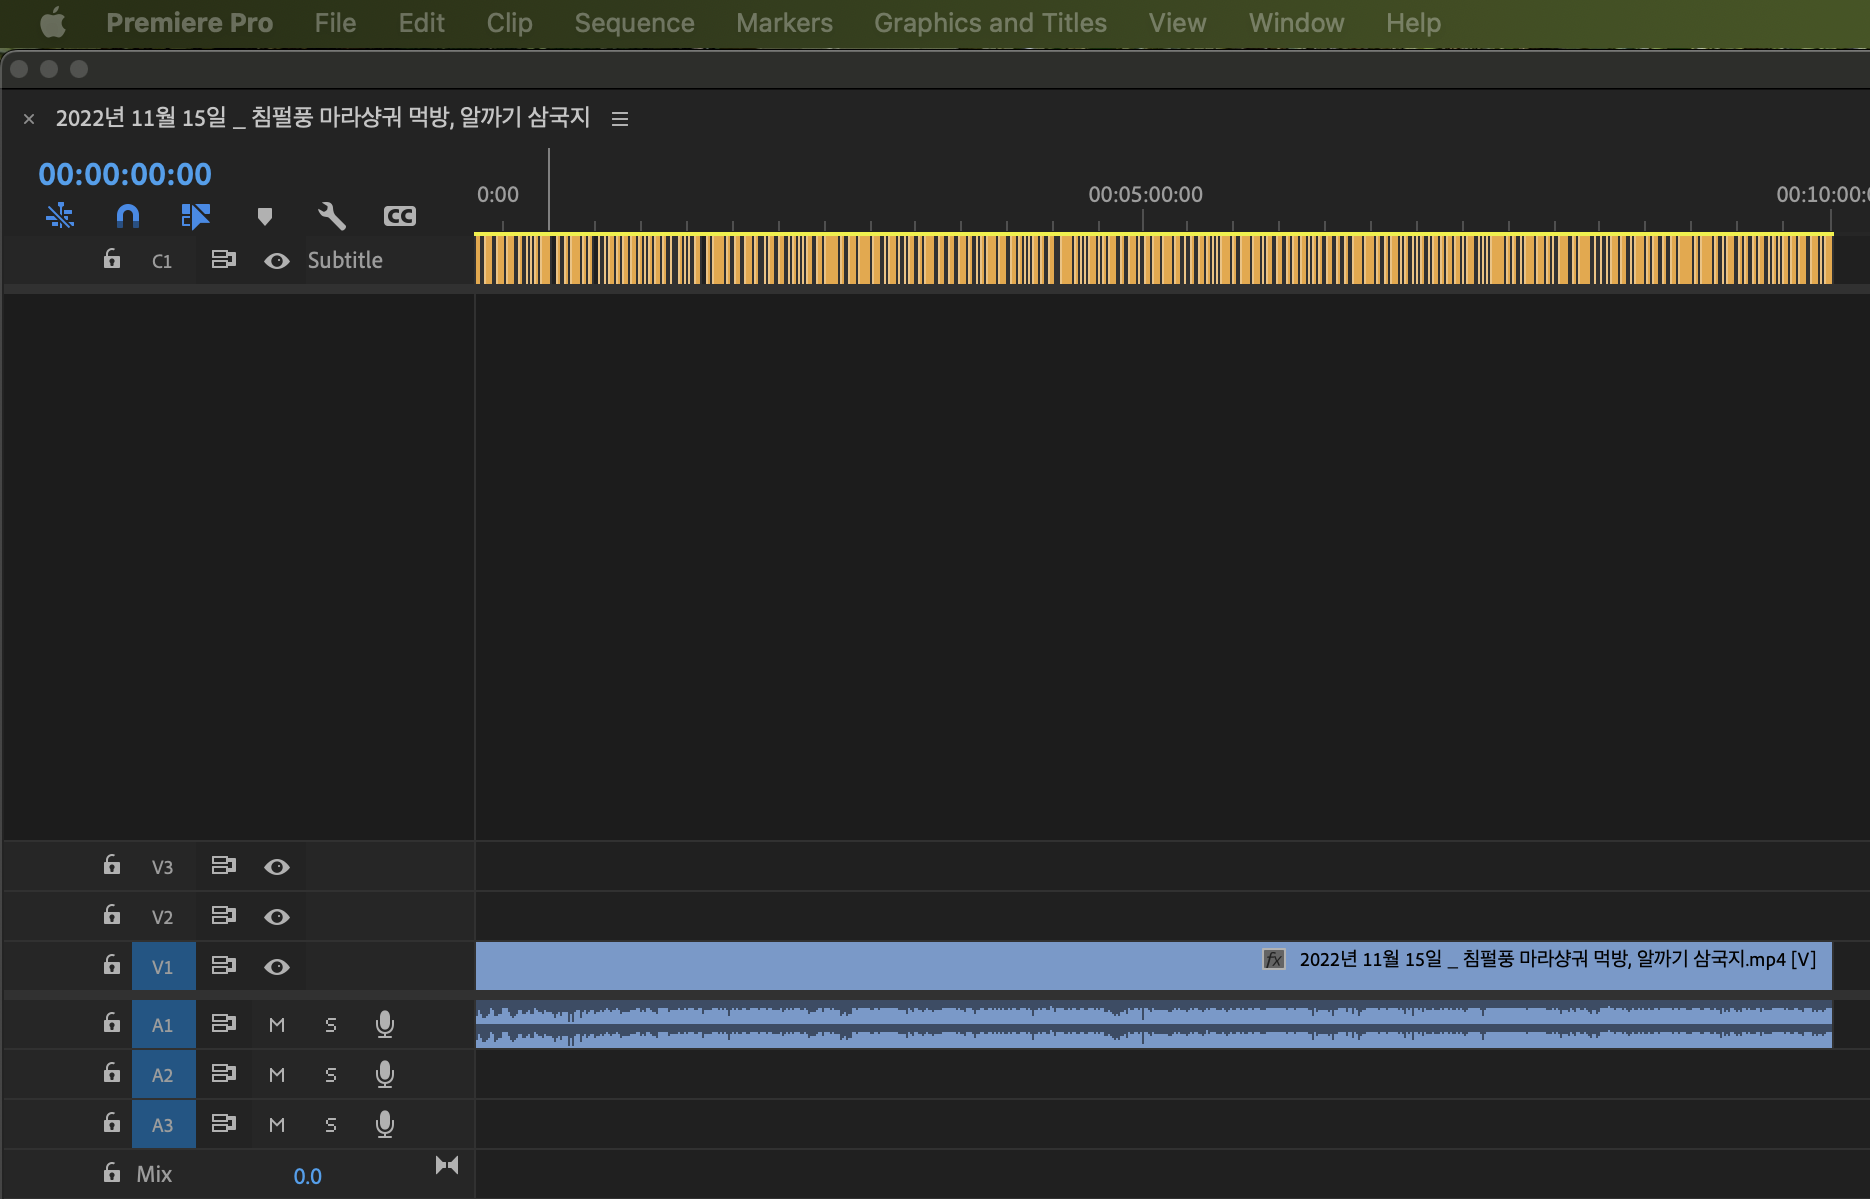
Task: Solo the A3 audio track
Action: point(331,1125)
